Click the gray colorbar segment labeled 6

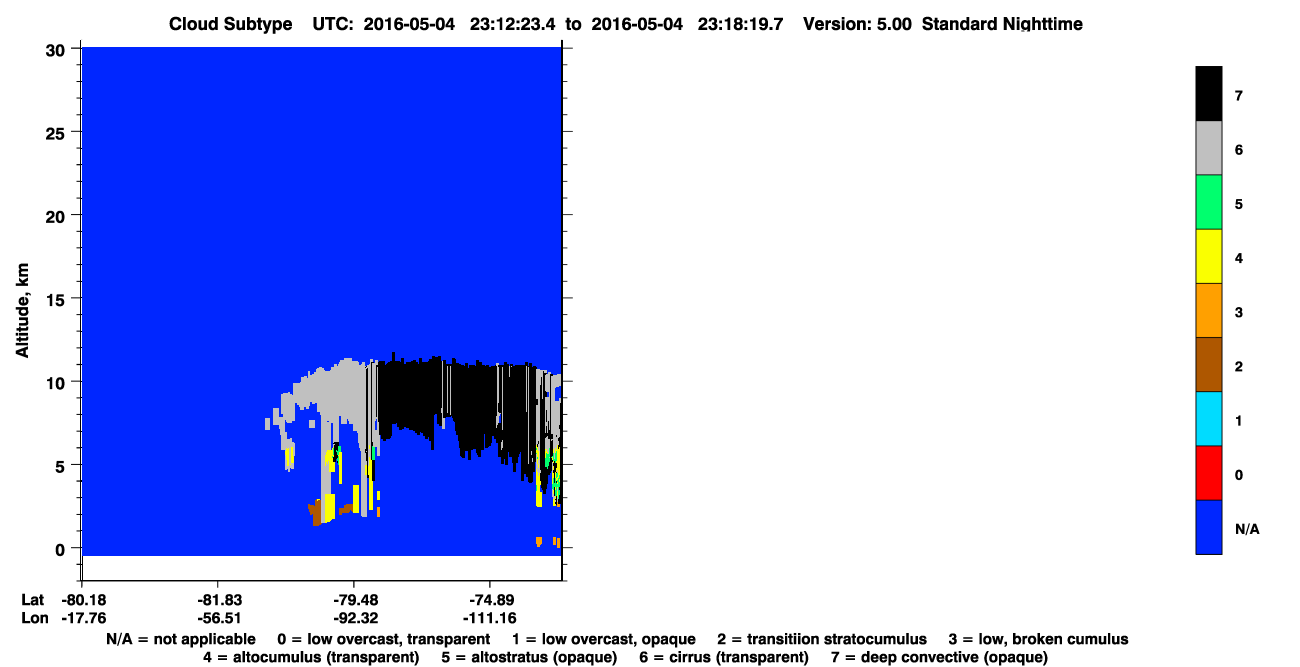[x=1208, y=148]
